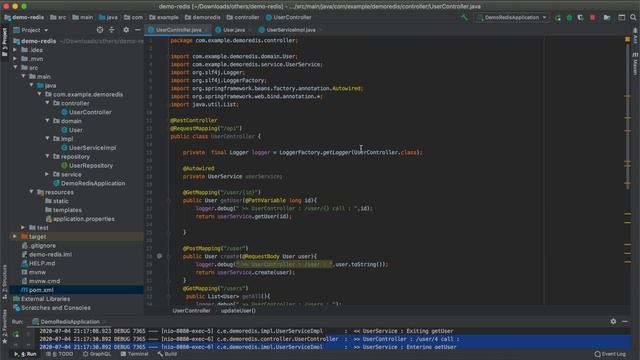Expand the test folder
The image size is (640, 360).
click(23, 227)
